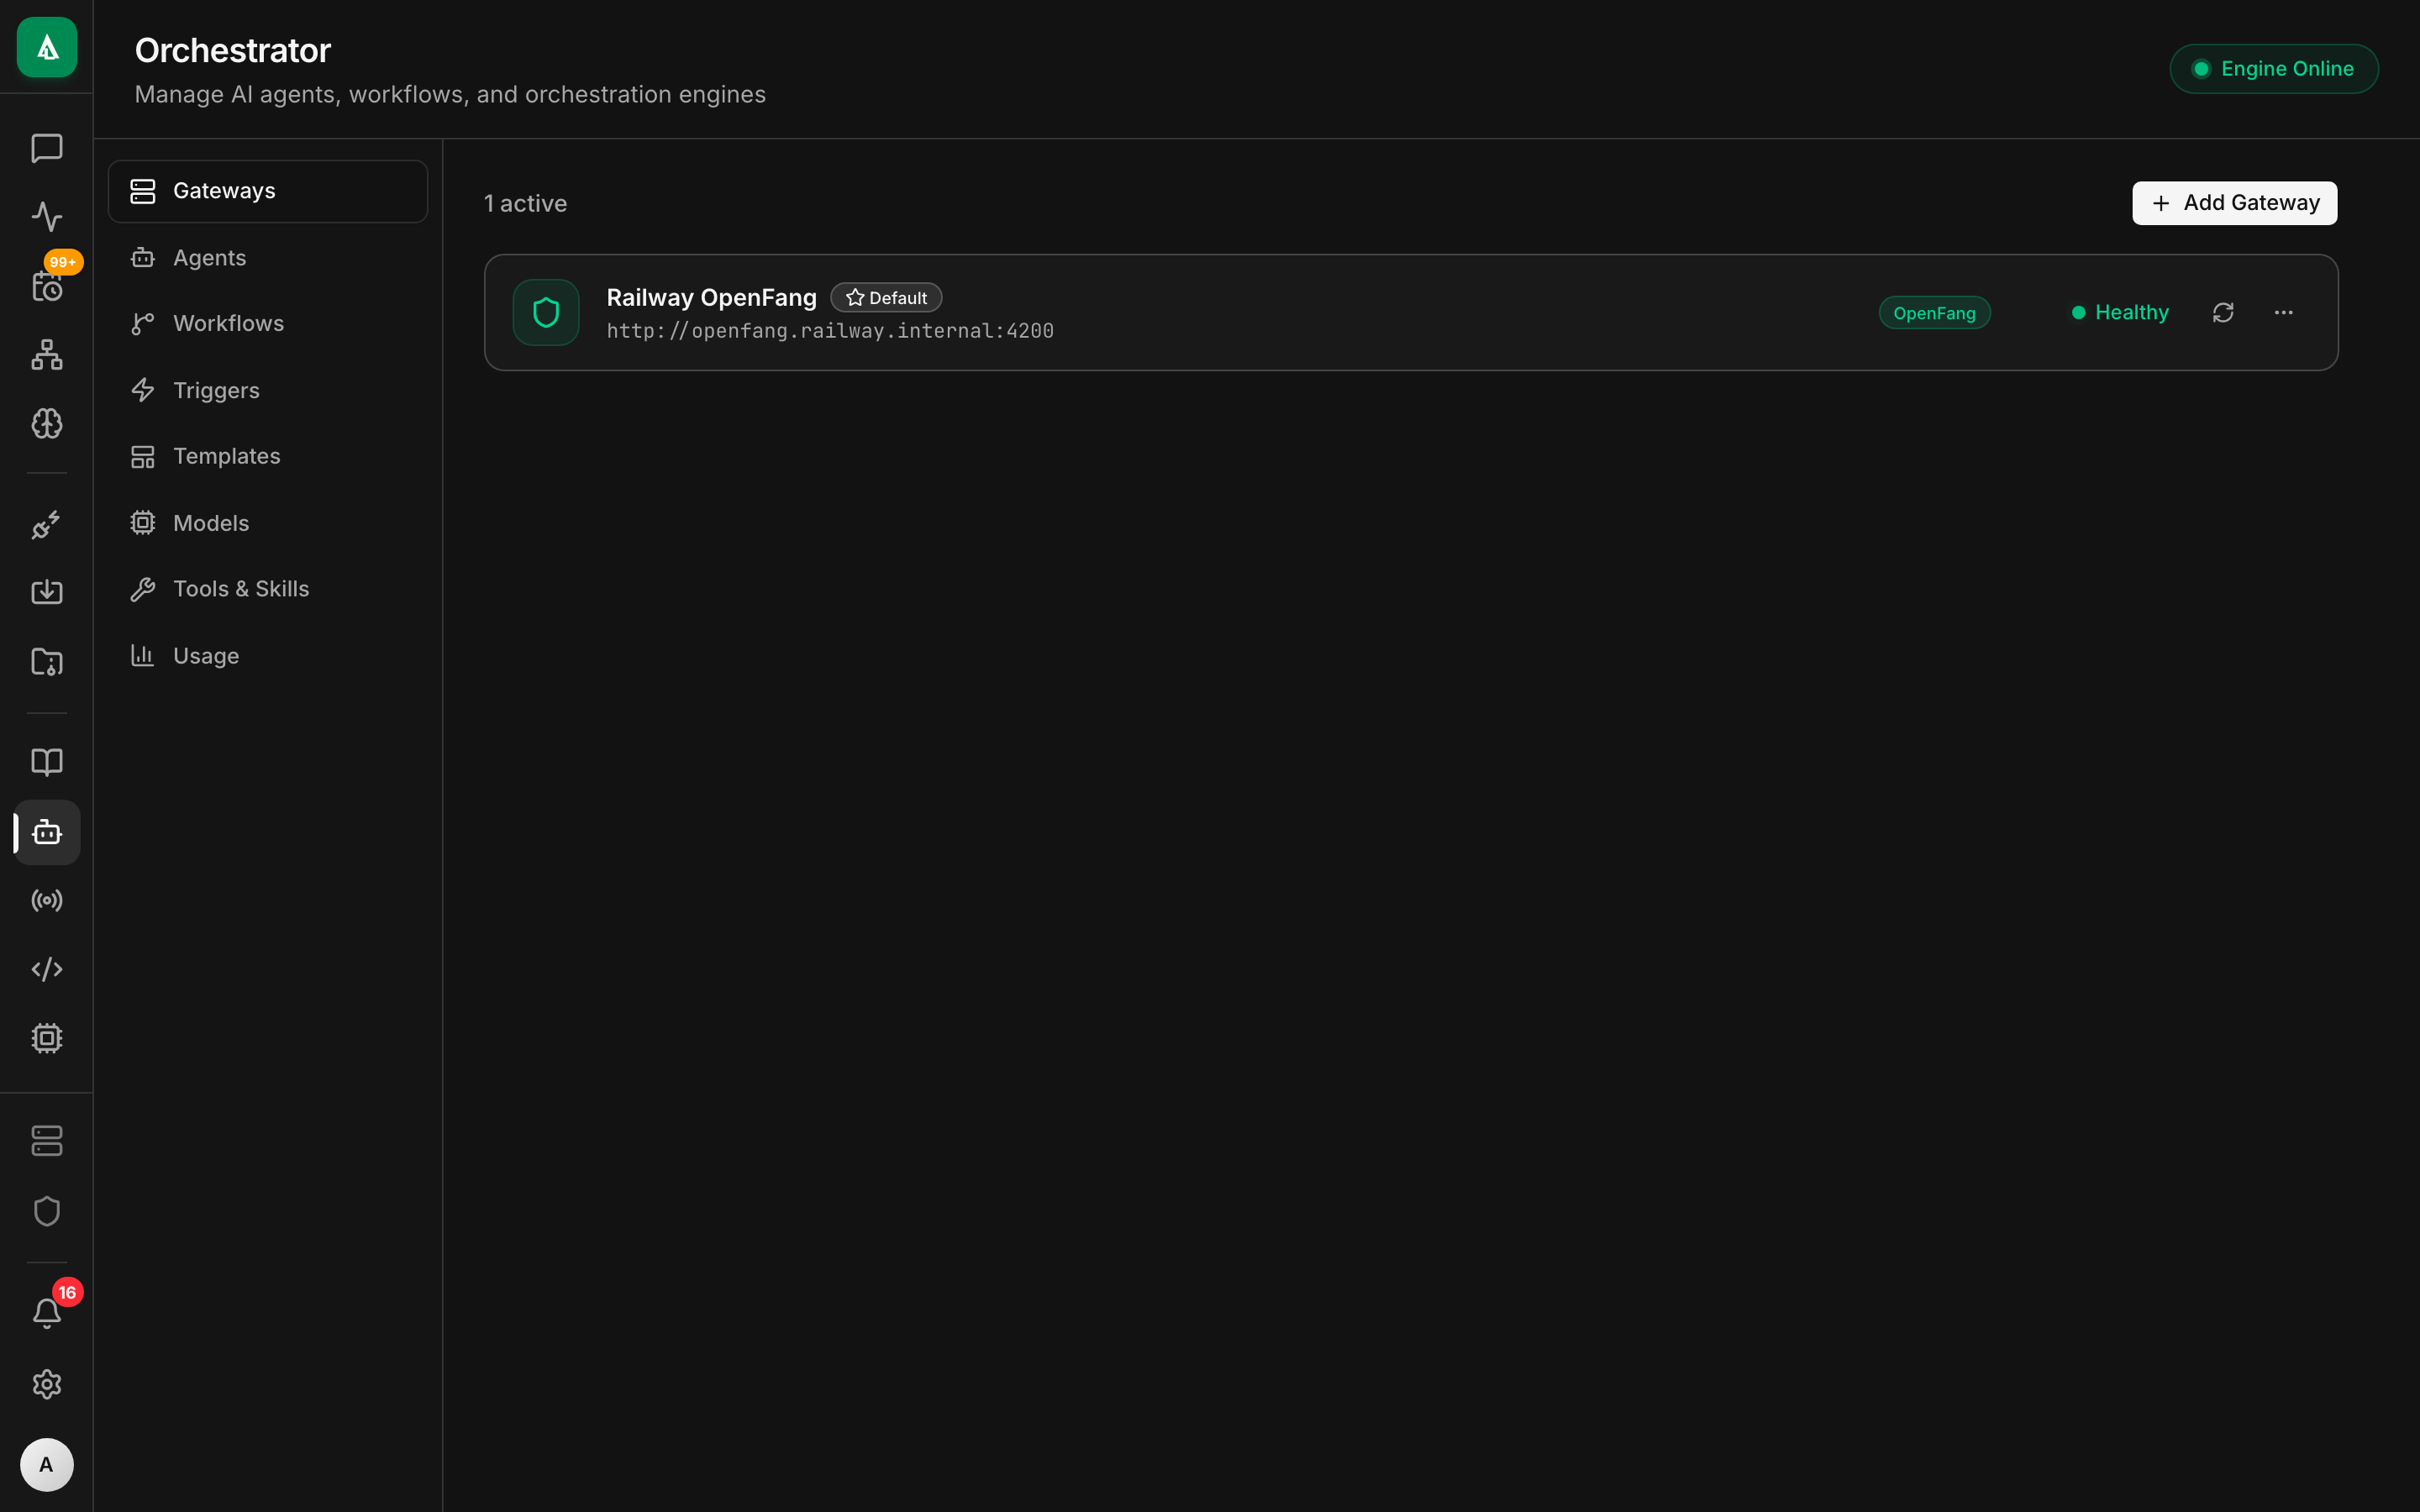Open the chip/hardware icon
The height and width of the screenshot is (1512, 2420).
coord(46,1037)
